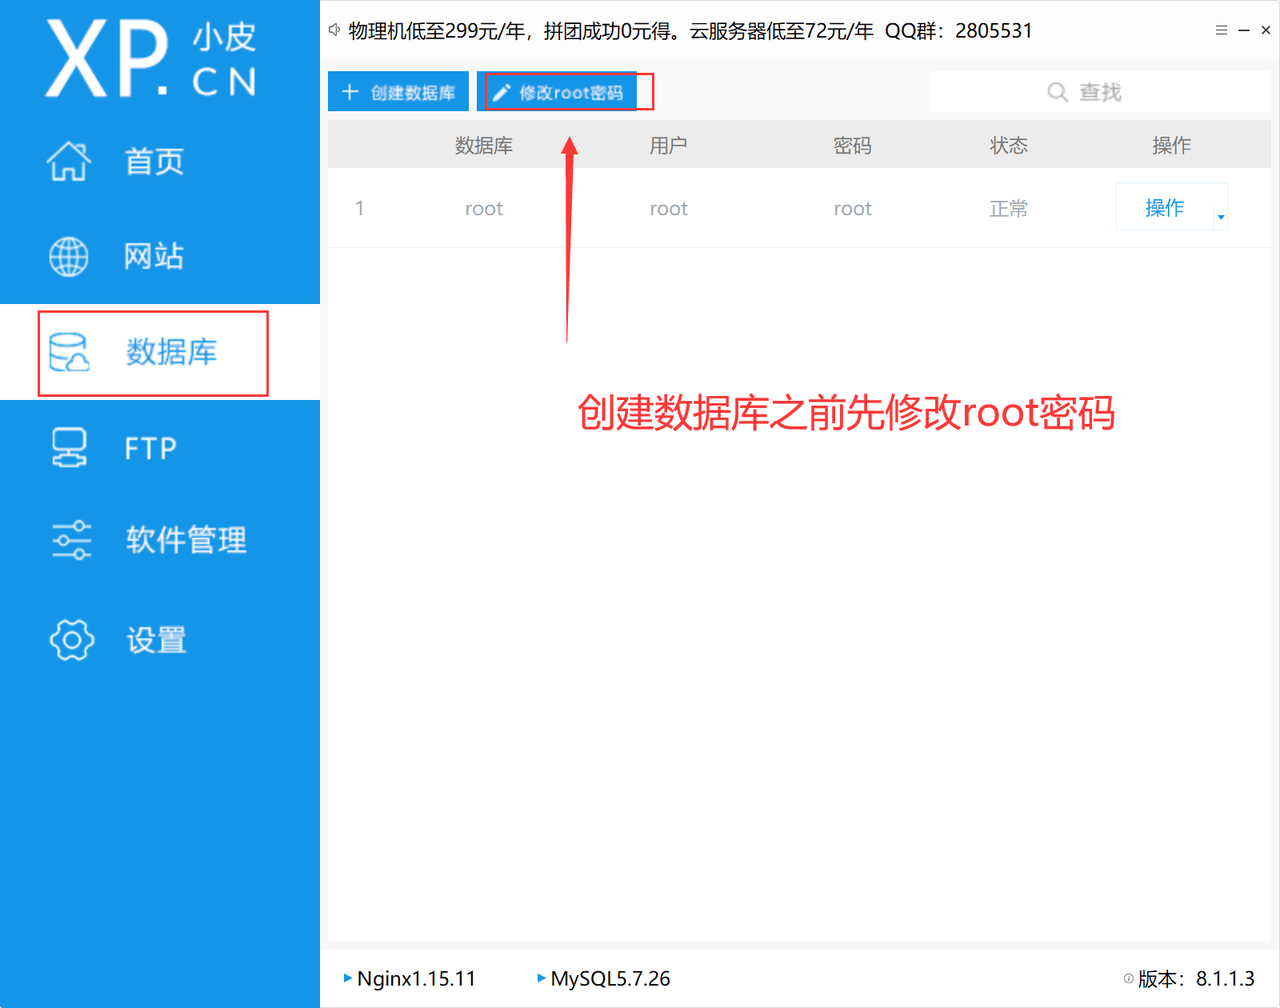Image resolution: width=1280 pixels, height=1008 pixels.
Task: Close the window
Action: pos(1266,30)
